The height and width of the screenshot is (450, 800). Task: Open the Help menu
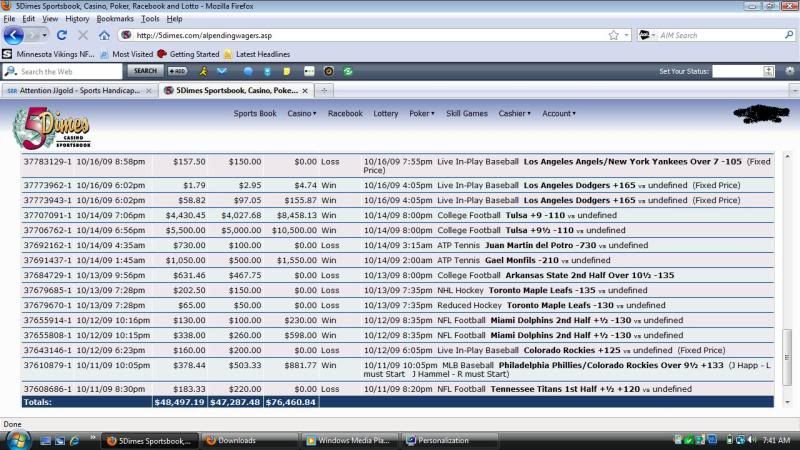(x=174, y=19)
